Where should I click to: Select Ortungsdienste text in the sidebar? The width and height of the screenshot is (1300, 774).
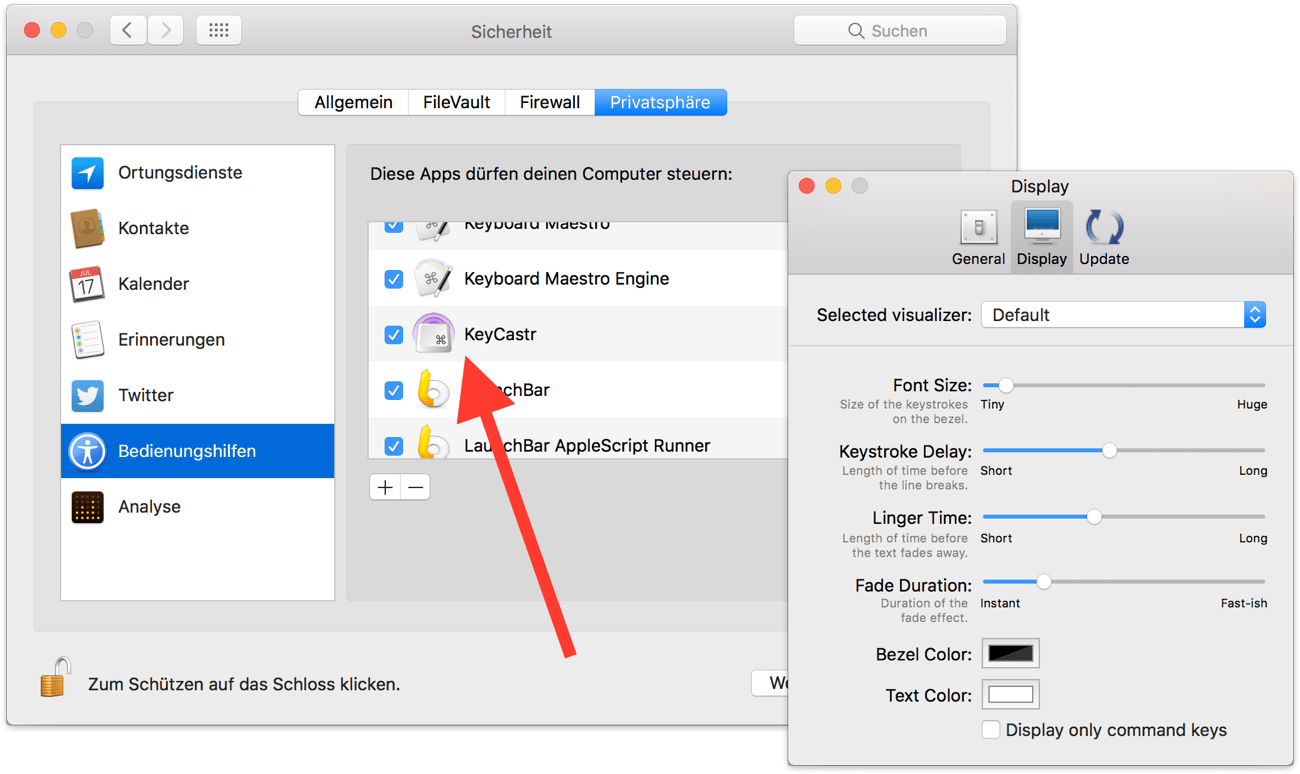click(180, 173)
